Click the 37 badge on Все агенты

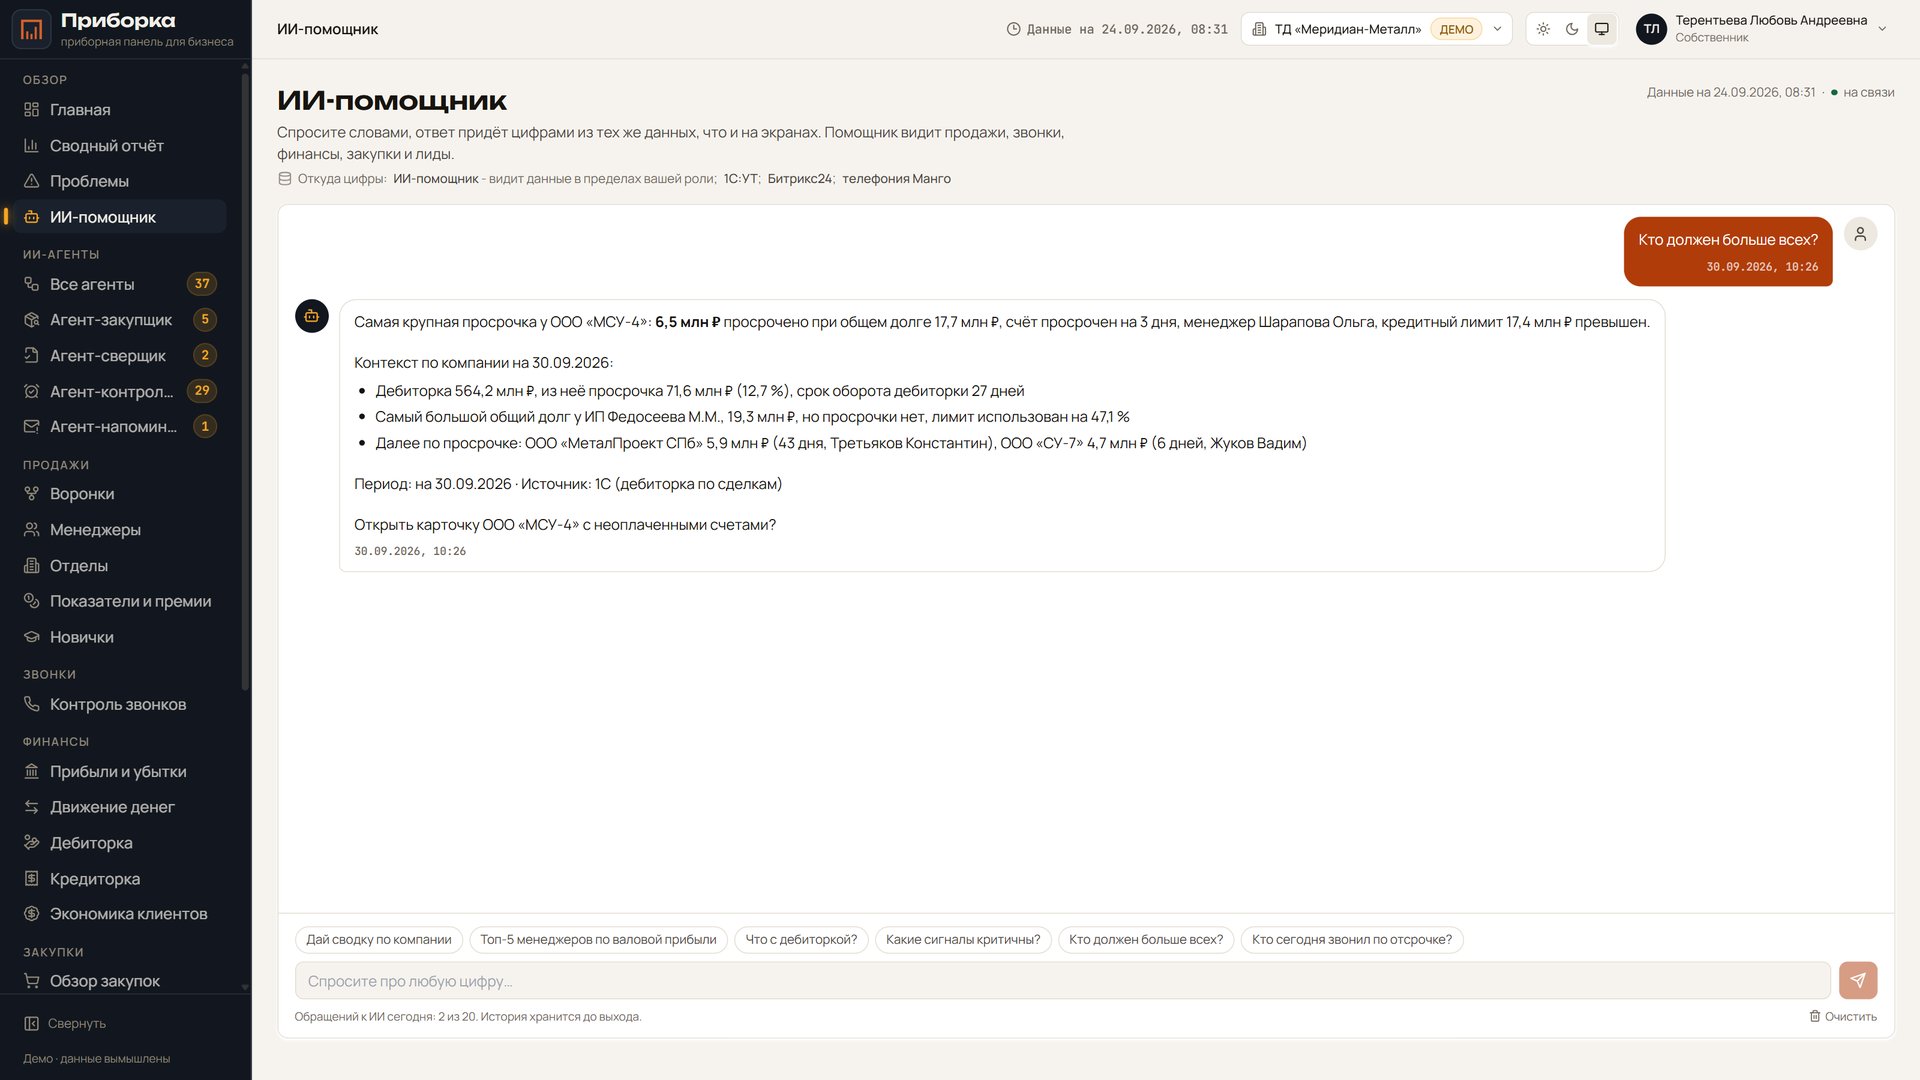click(202, 284)
